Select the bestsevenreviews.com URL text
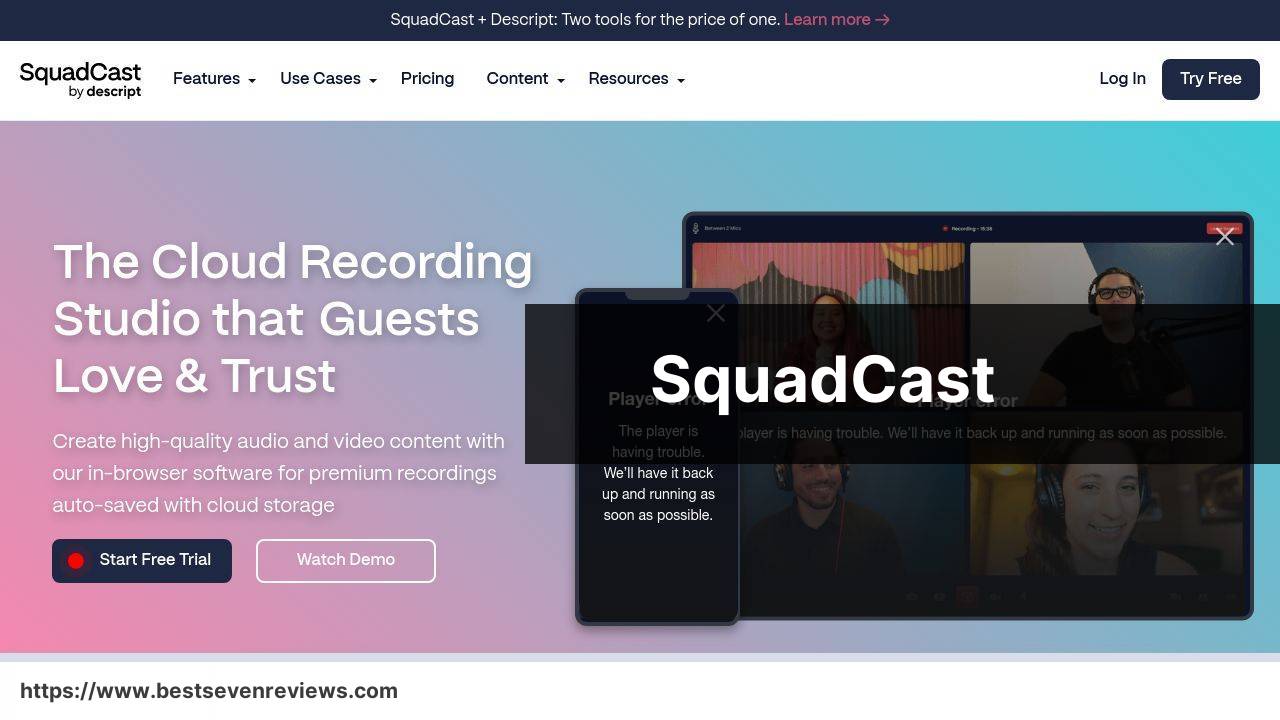This screenshot has width=1280, height=720. pos(209,691)
